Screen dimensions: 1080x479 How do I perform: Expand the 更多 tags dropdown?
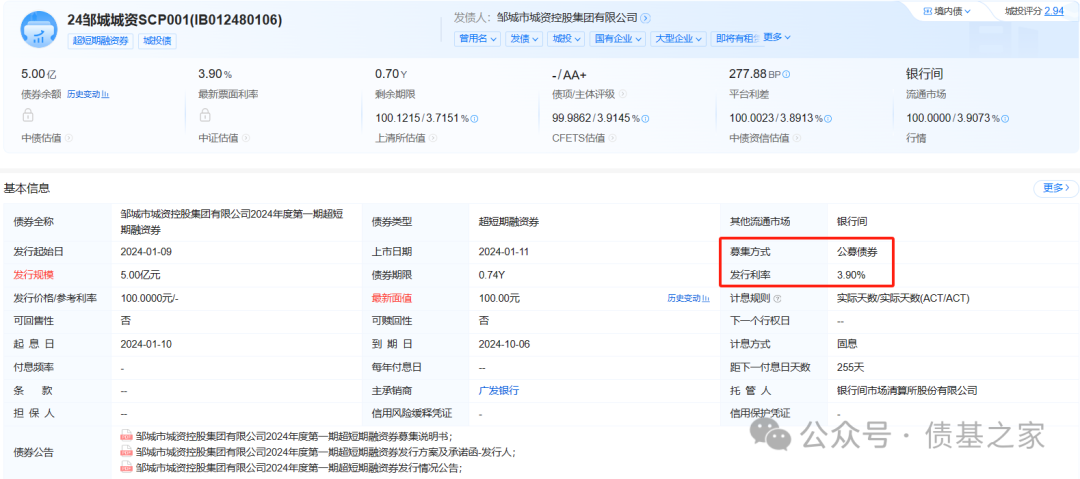(x=777, y=37)
